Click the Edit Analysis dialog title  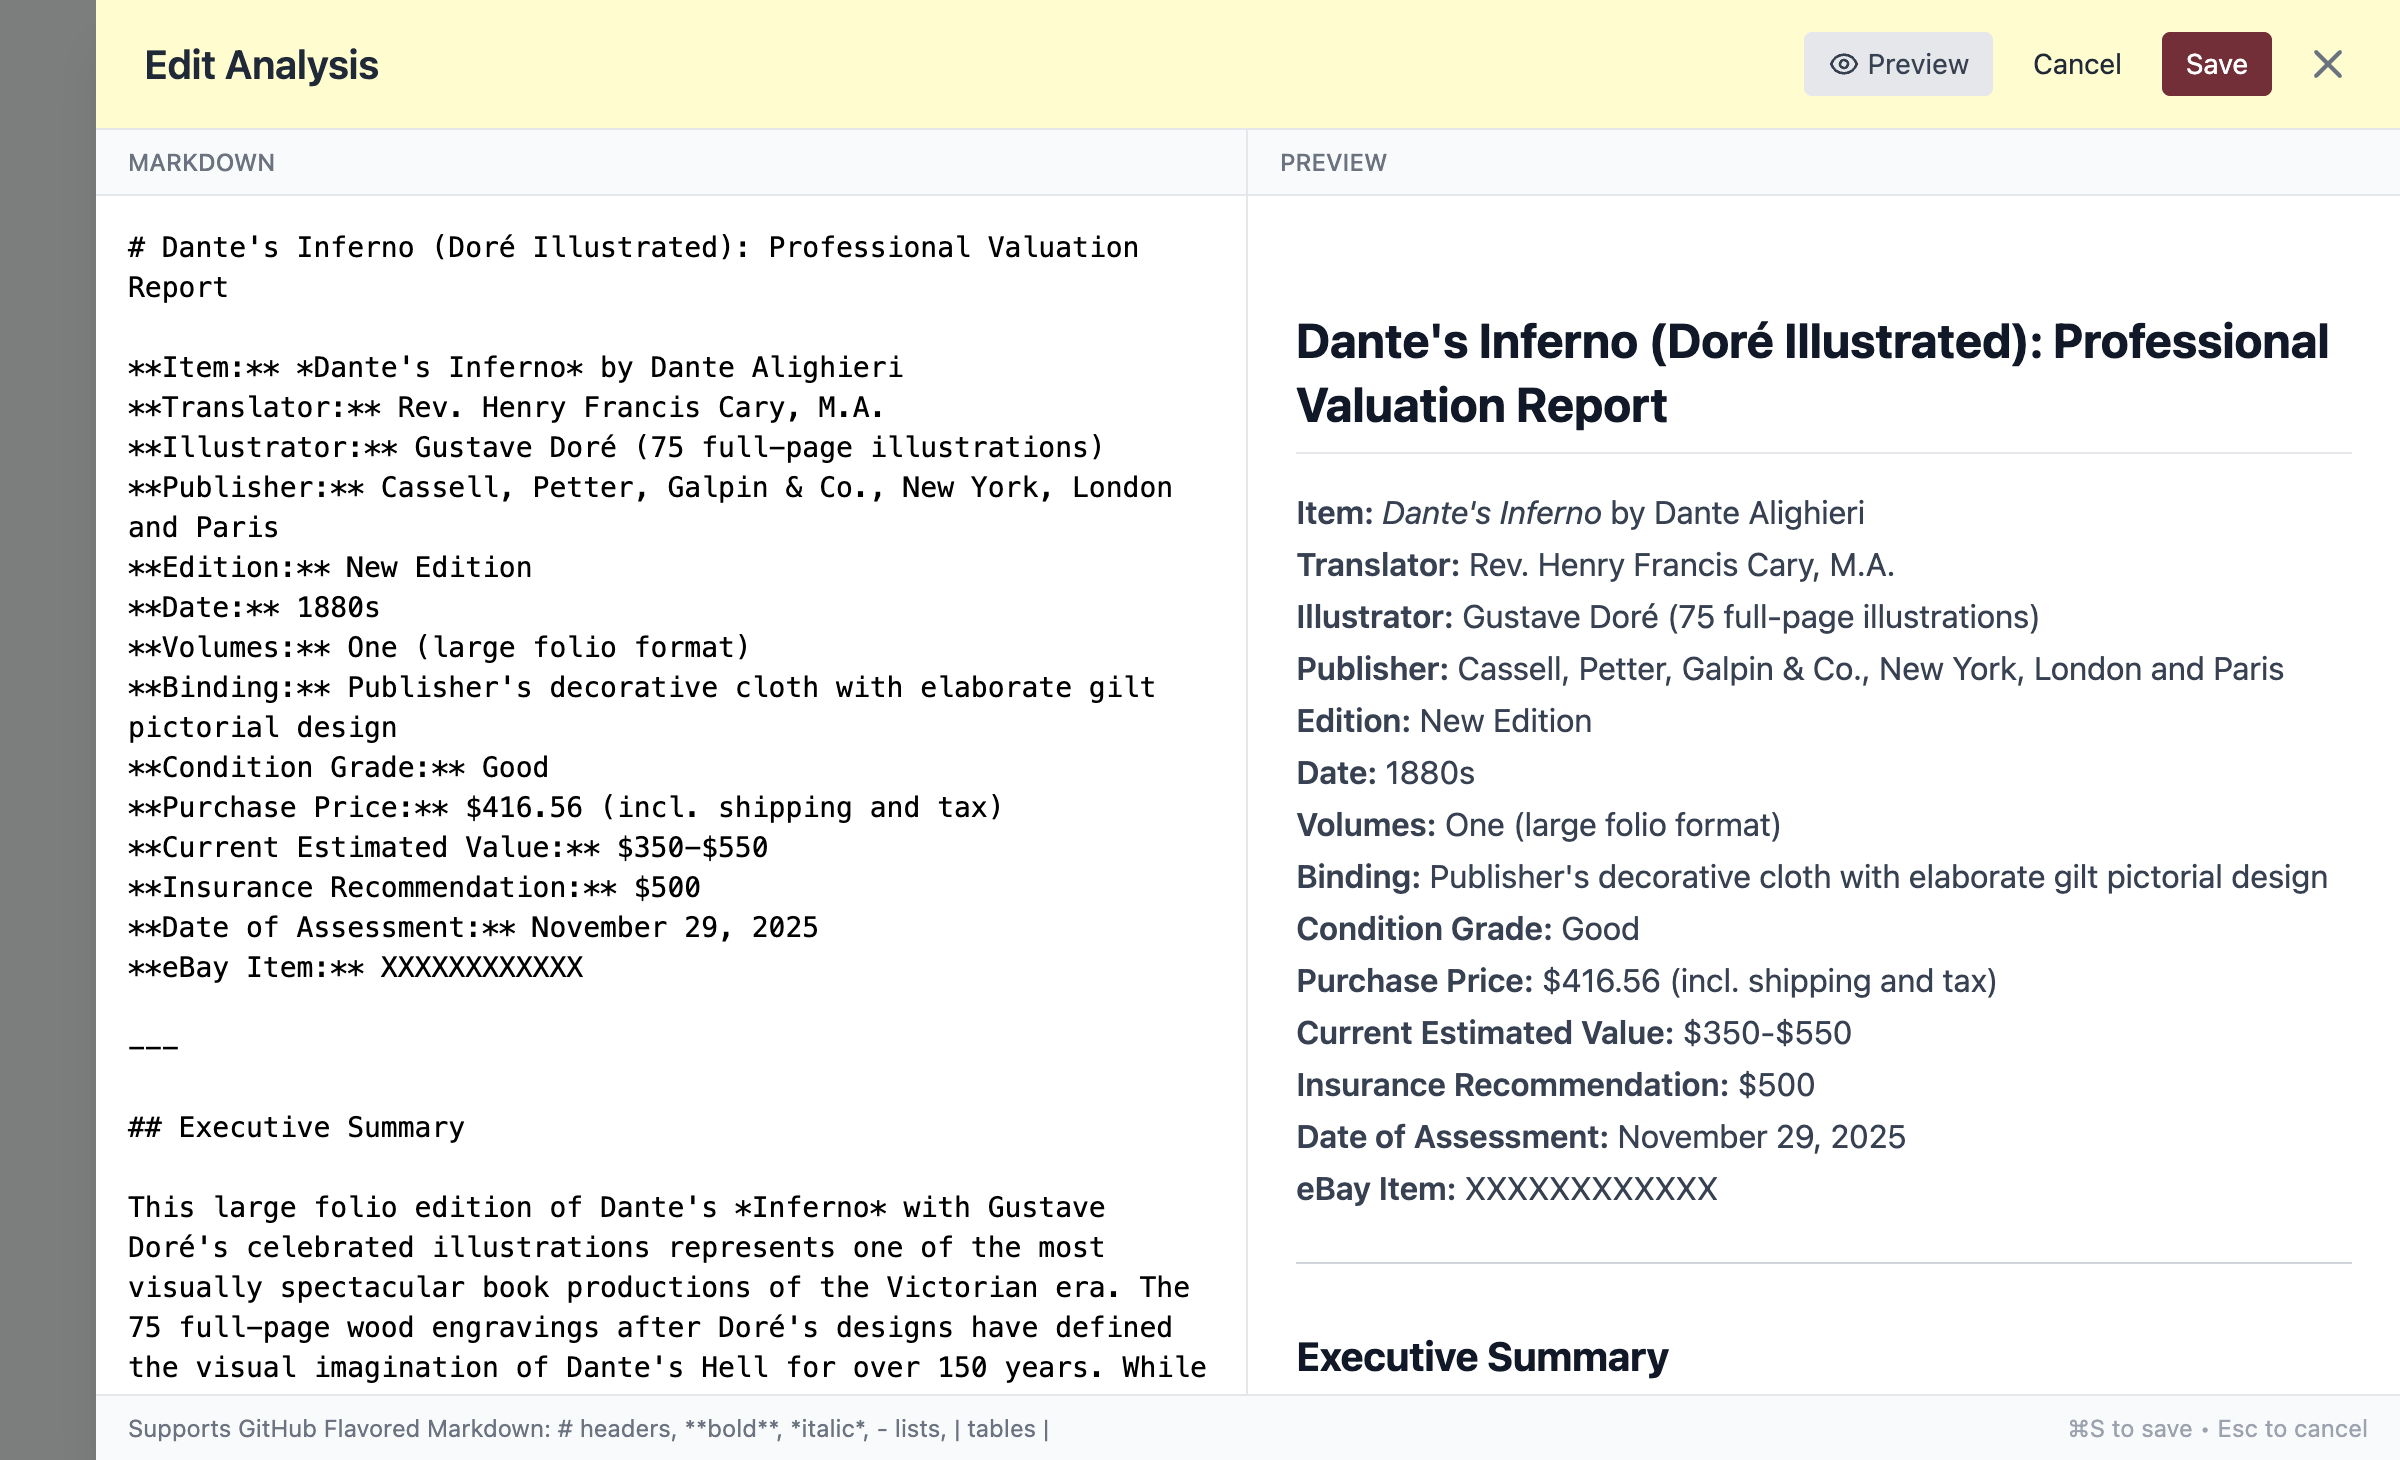click(x=261, y=65)
